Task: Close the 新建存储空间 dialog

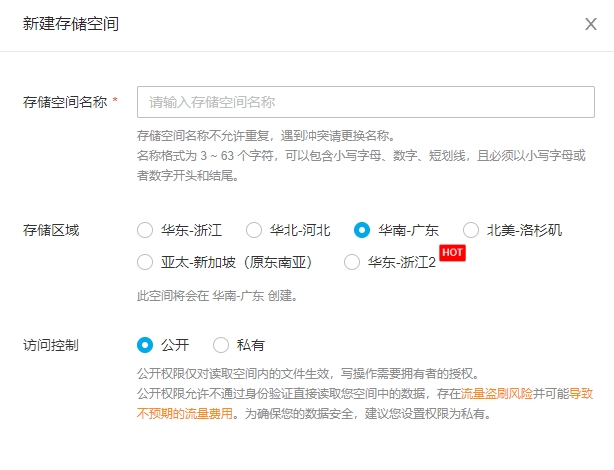Action: point(590,24)
